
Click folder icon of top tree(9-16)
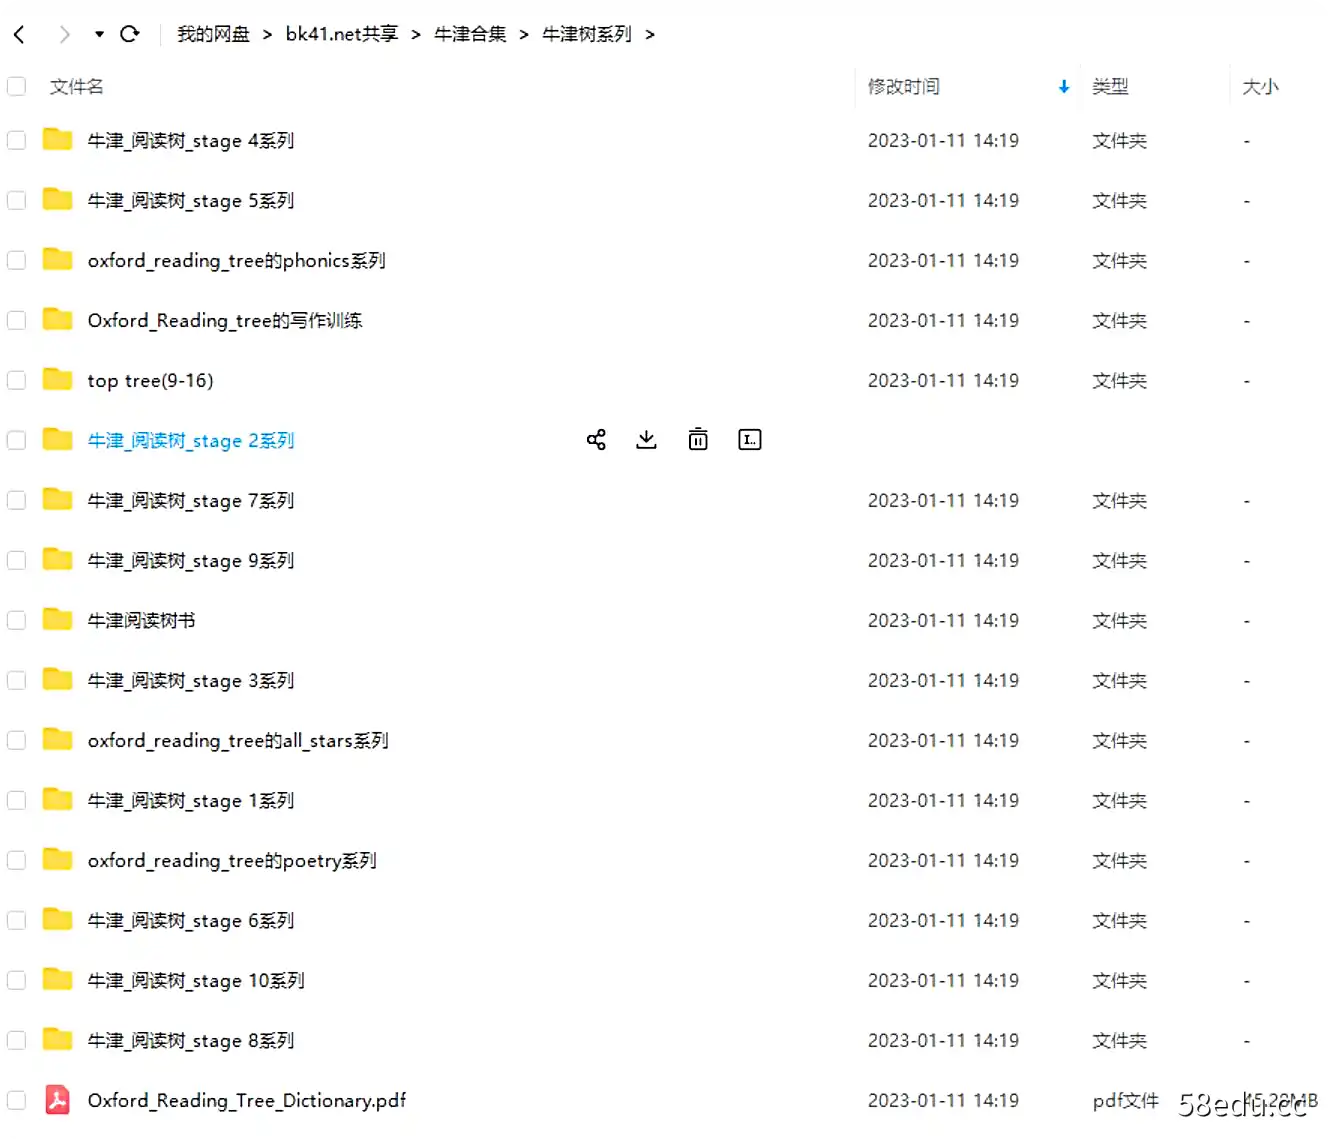(58, 379)
